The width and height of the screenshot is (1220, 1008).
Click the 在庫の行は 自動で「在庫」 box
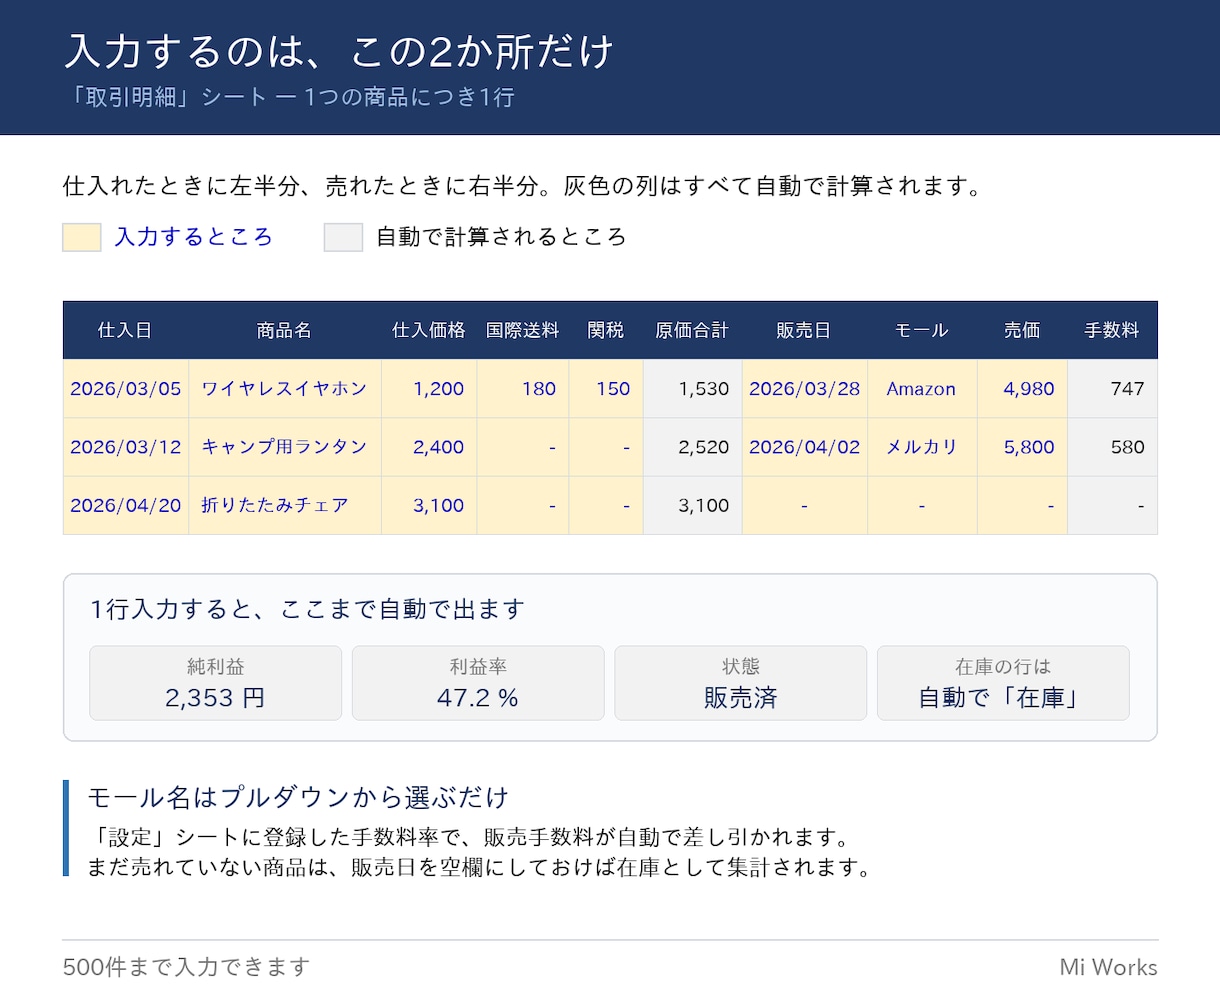click(x=1003, y=683)
